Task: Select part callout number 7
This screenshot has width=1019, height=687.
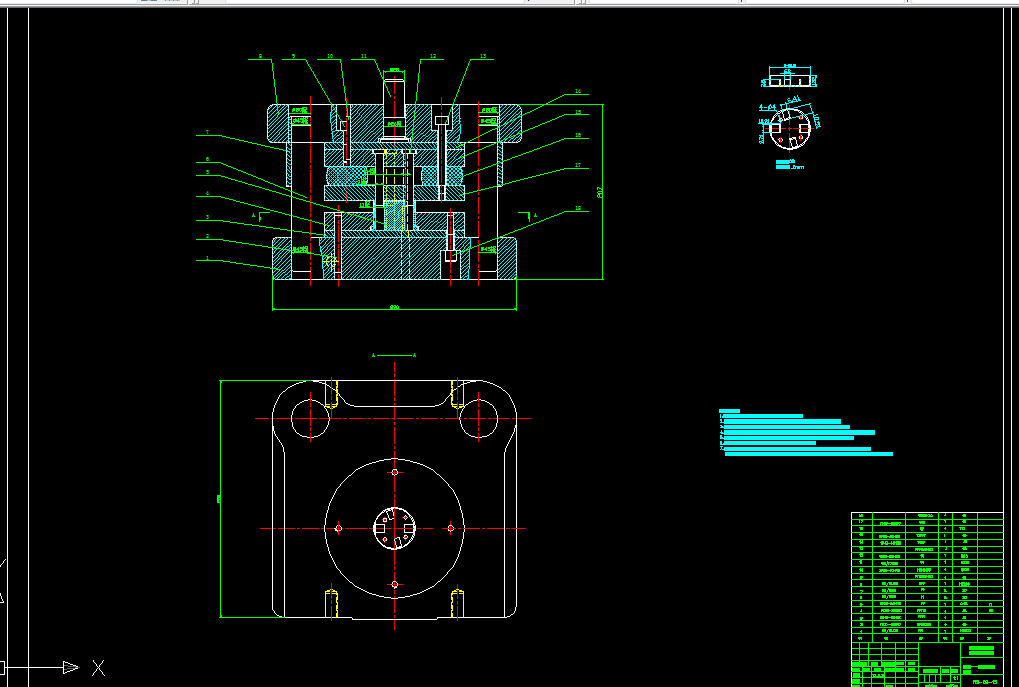Action: pyautogui.click(x=207, y=133)
